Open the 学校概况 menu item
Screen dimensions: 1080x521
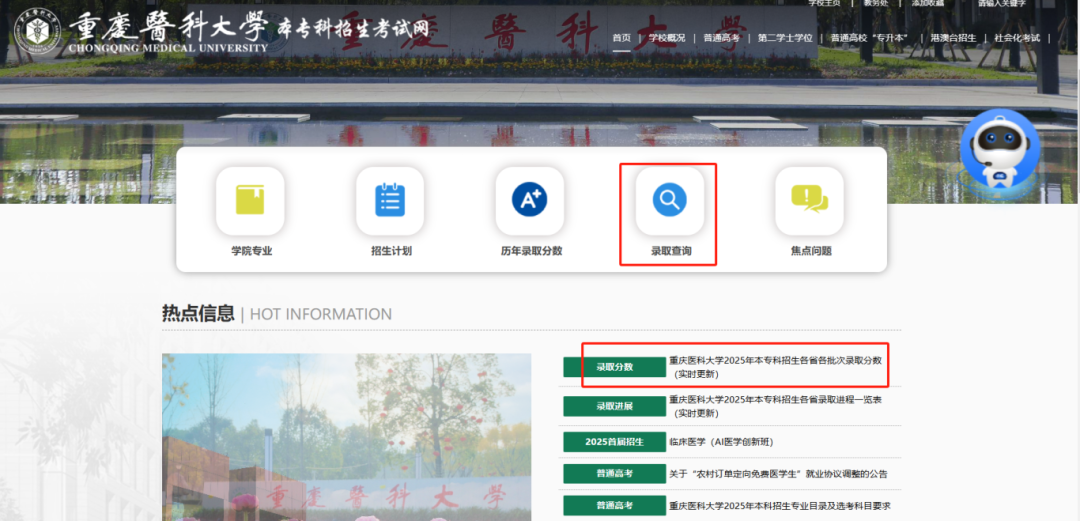(667, 38)
